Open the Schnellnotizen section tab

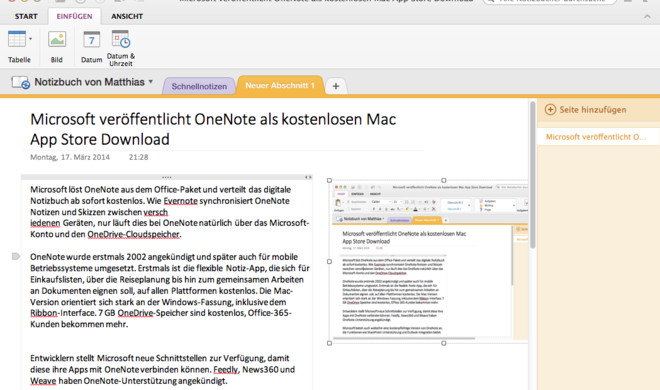pos(199,86)
